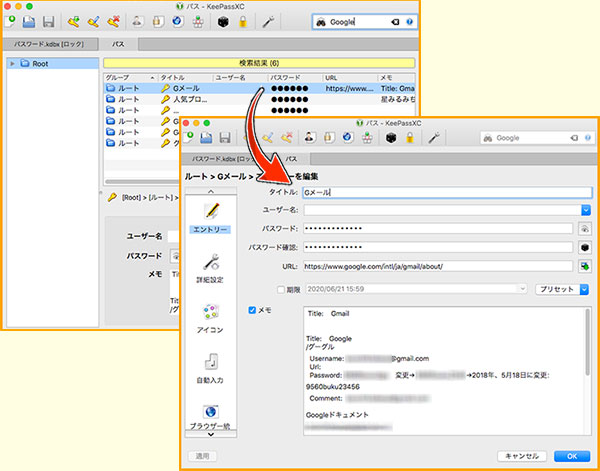Lock databases padlock icon in back window
600x471 pixels.
pos(243,22)
